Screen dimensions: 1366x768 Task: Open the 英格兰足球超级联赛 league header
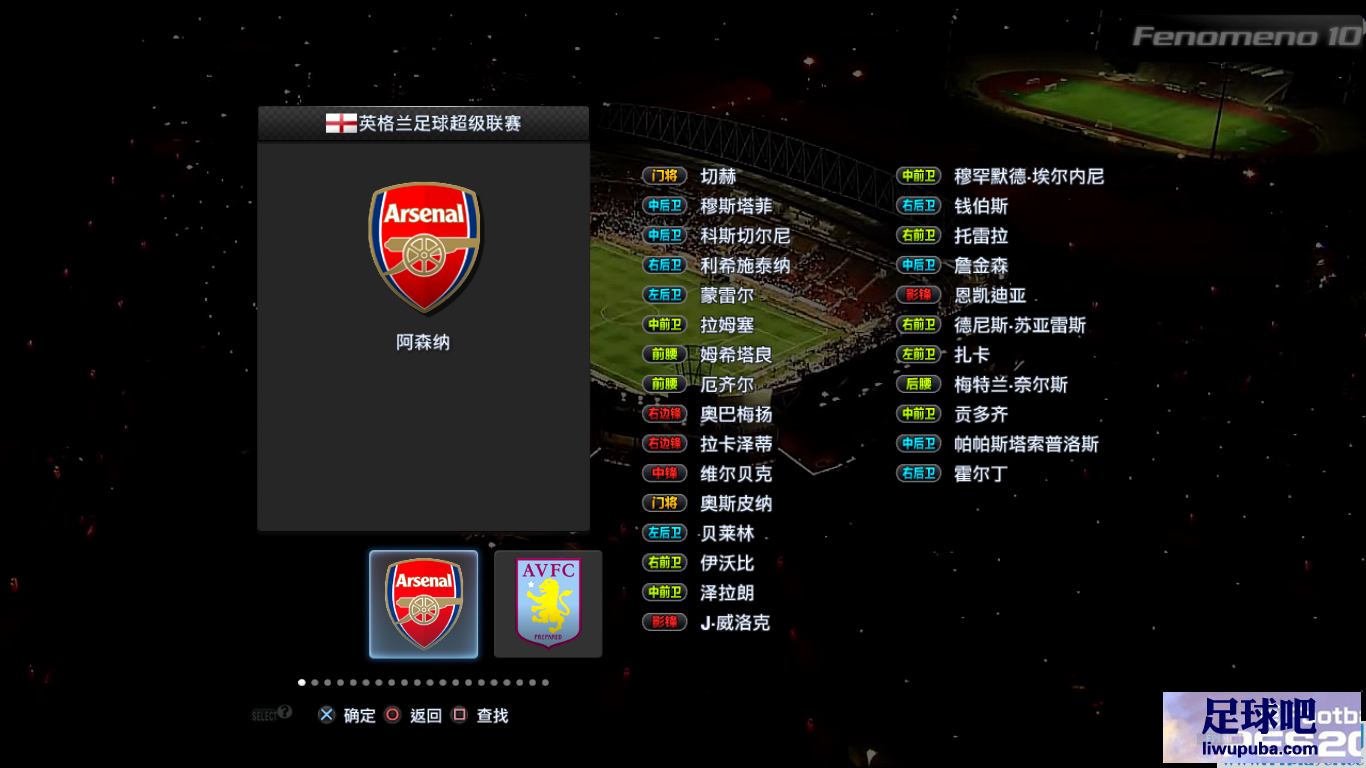click(x=424, y=124)
